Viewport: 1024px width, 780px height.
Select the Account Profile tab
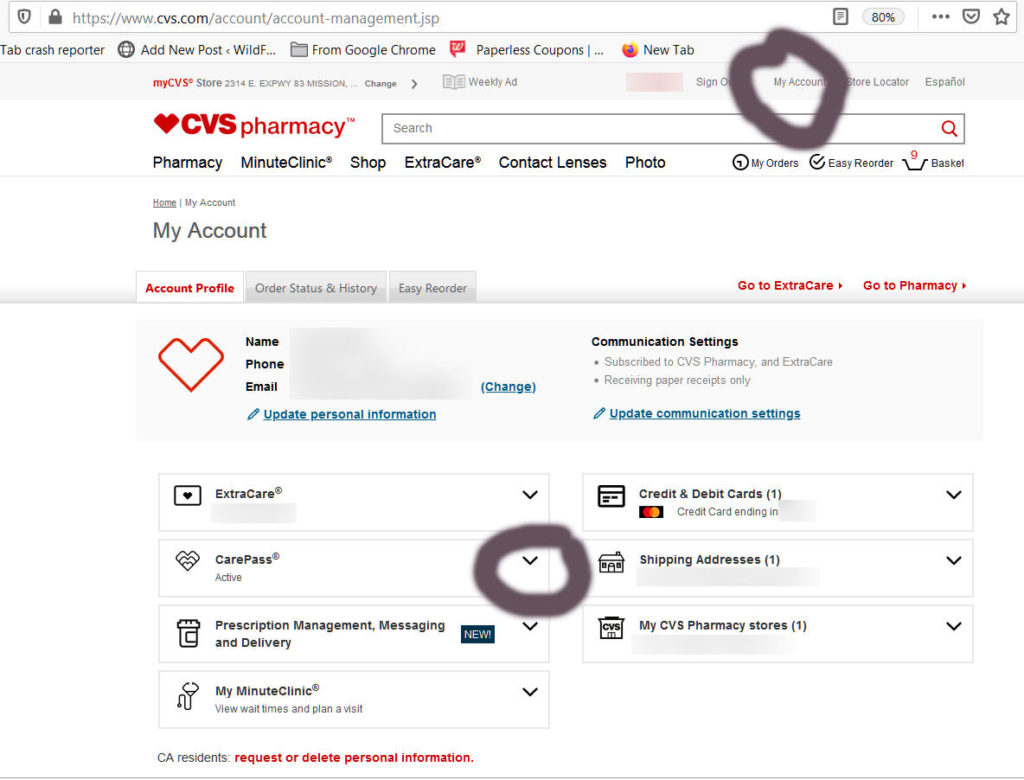pos(189,288)
